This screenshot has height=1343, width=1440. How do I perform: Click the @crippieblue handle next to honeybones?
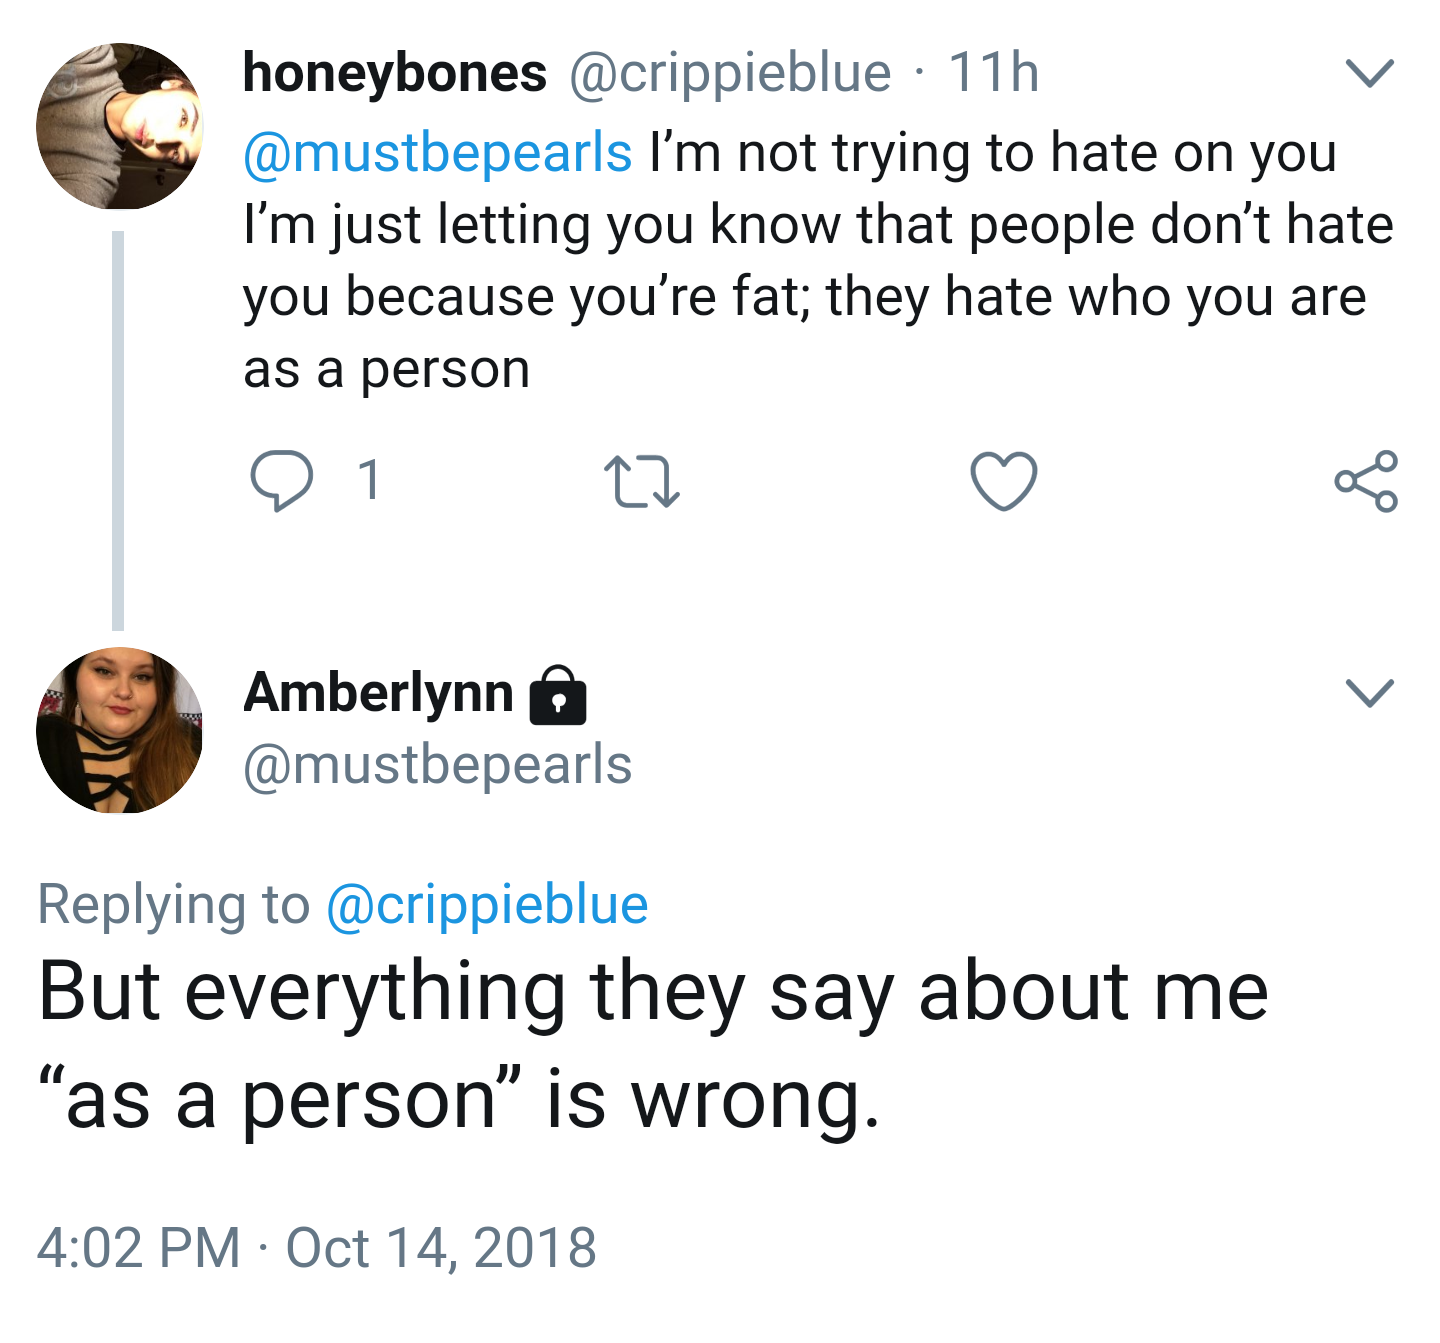(730, 73)
